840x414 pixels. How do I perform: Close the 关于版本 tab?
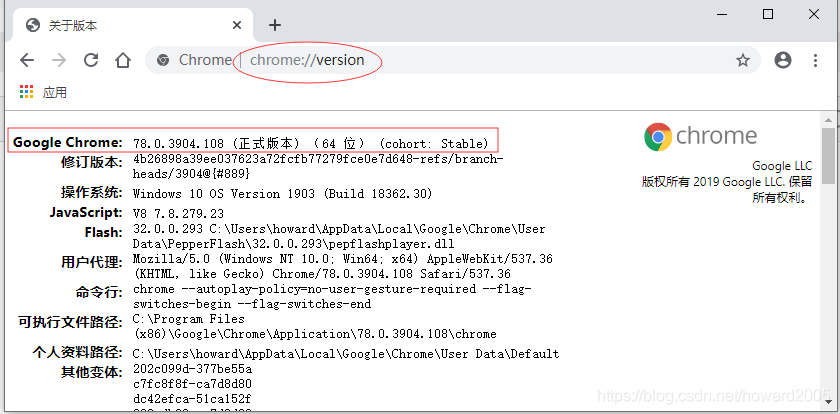point(237,25)
